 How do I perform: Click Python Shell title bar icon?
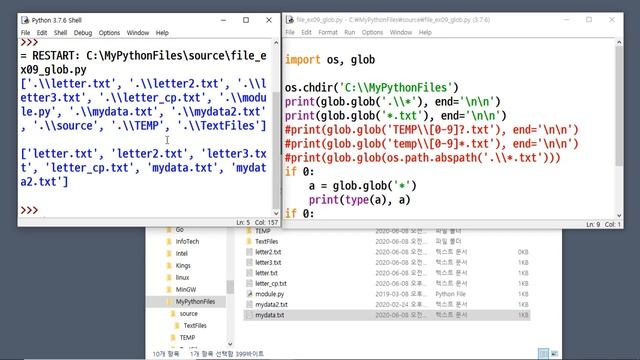(x=25, y=20)
